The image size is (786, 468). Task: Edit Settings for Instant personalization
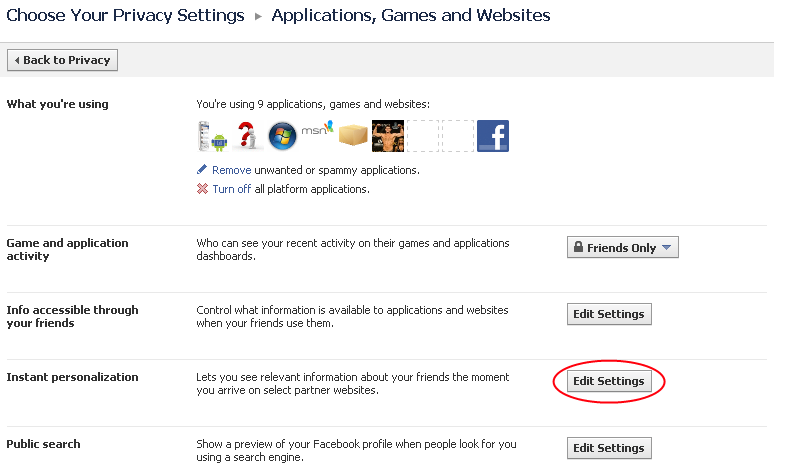609,381
